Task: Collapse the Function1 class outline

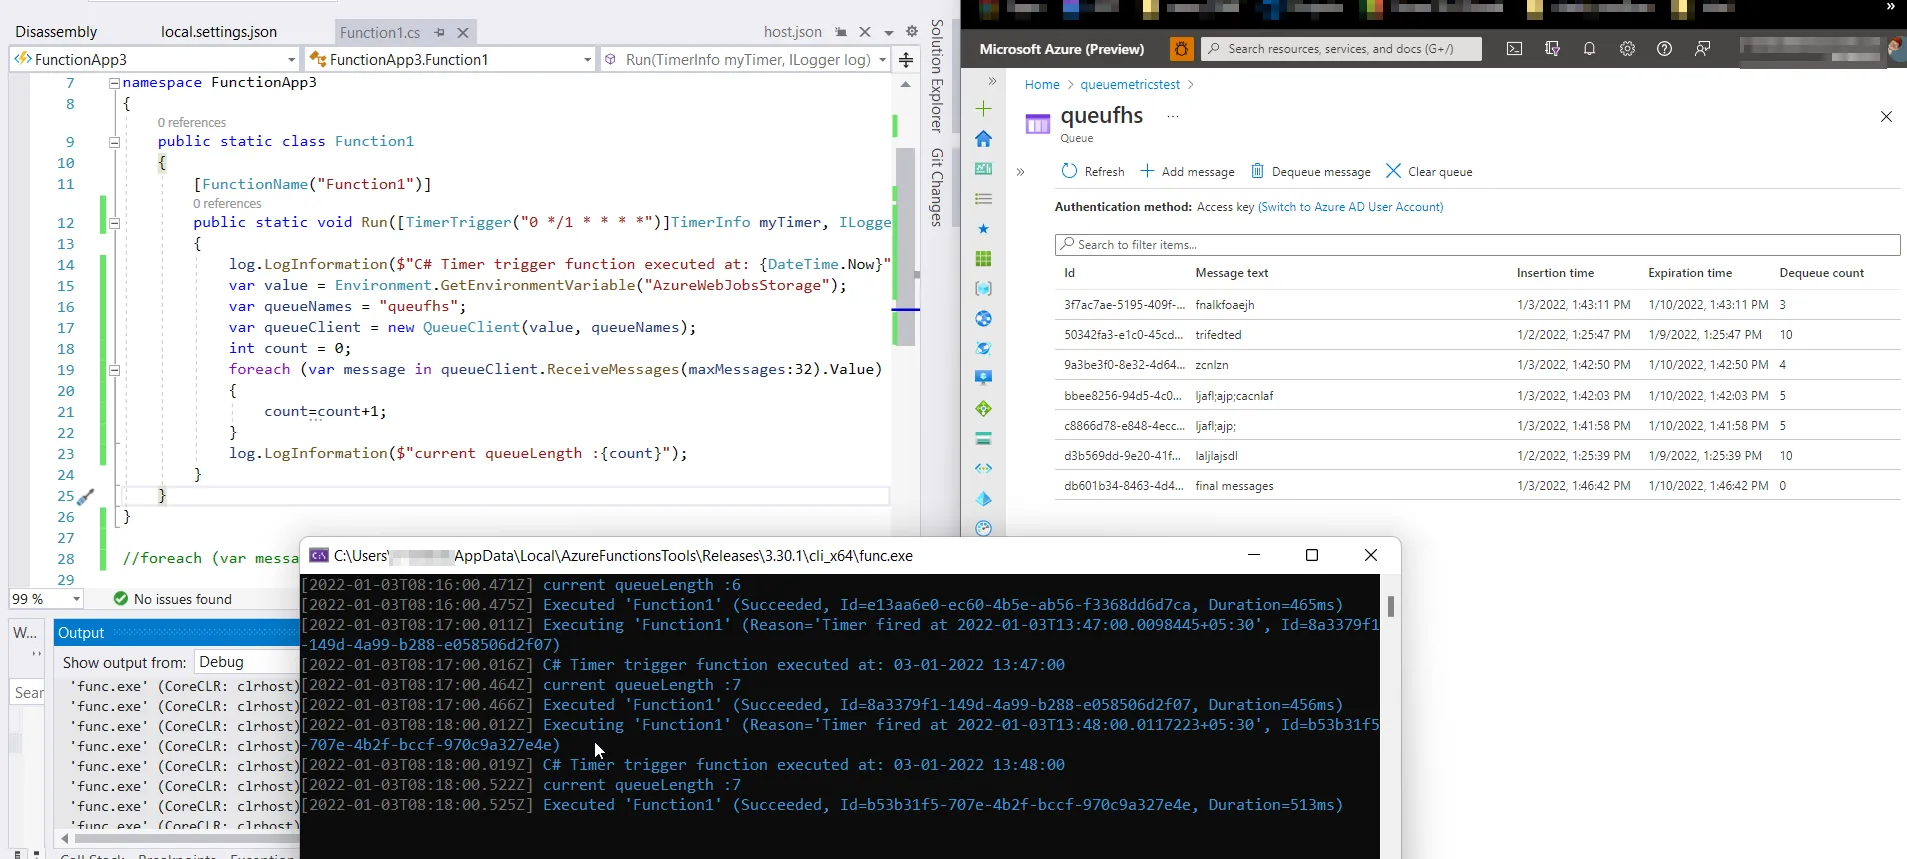Action: pyautogui.click(x=114, y=142)
